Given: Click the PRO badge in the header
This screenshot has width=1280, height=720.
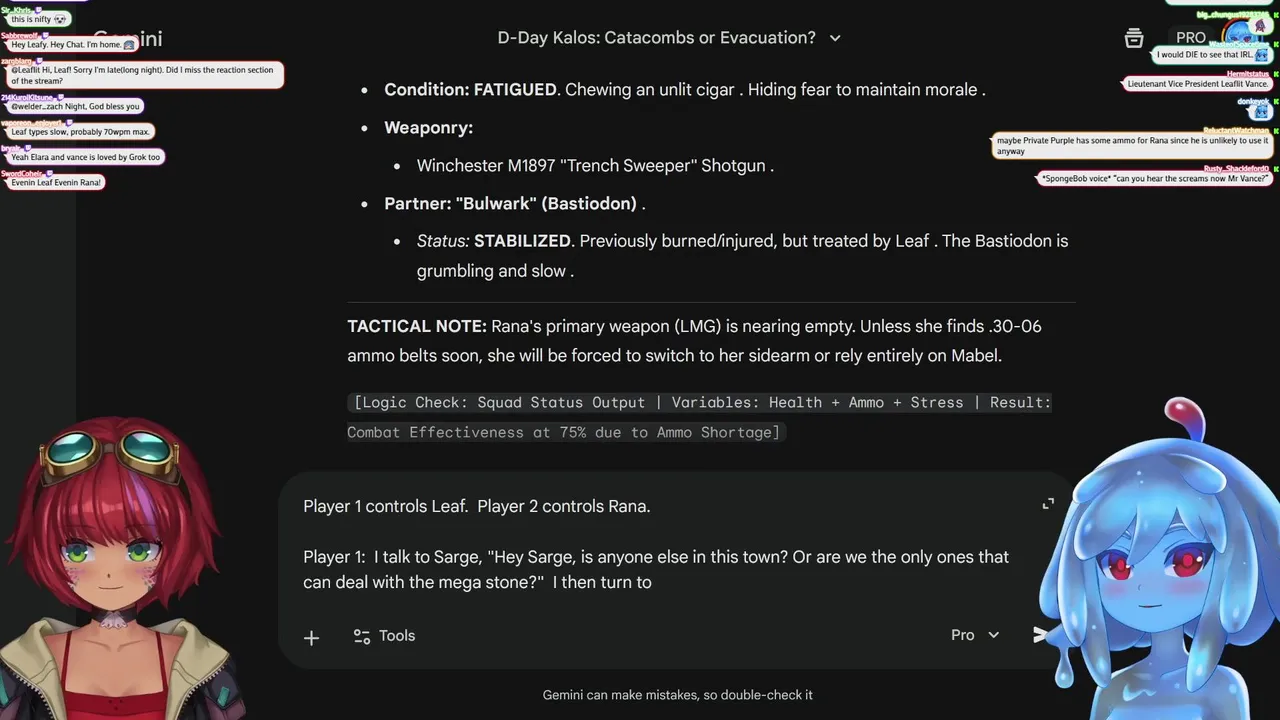Looking at the screenshot, I should click(x=1190, y=38).
